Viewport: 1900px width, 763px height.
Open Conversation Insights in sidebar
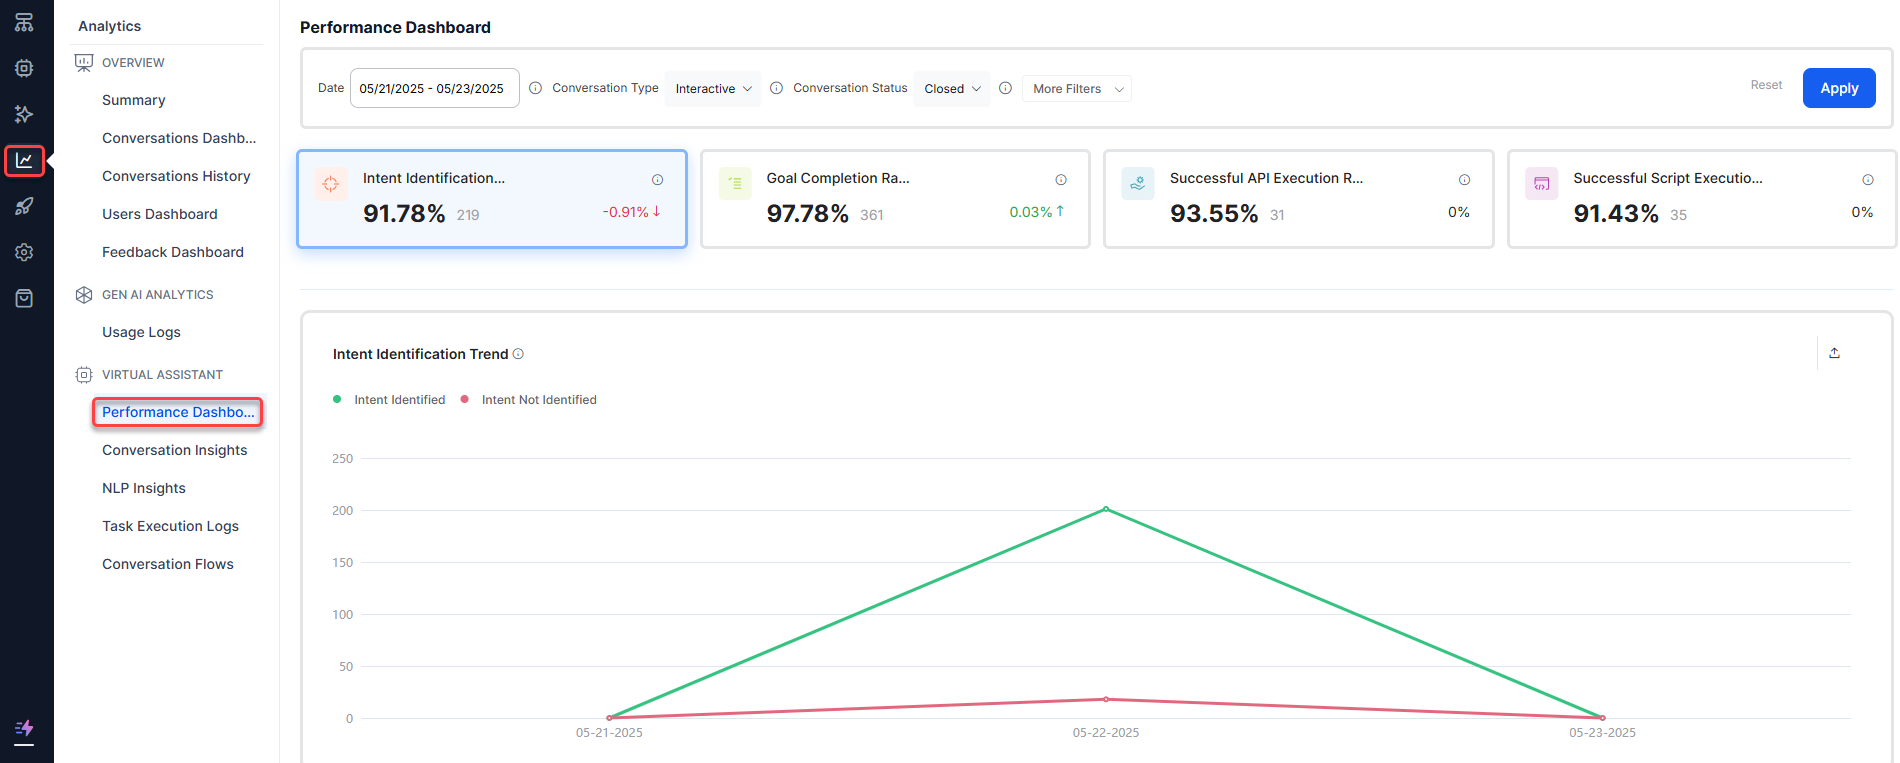(175, 450)
